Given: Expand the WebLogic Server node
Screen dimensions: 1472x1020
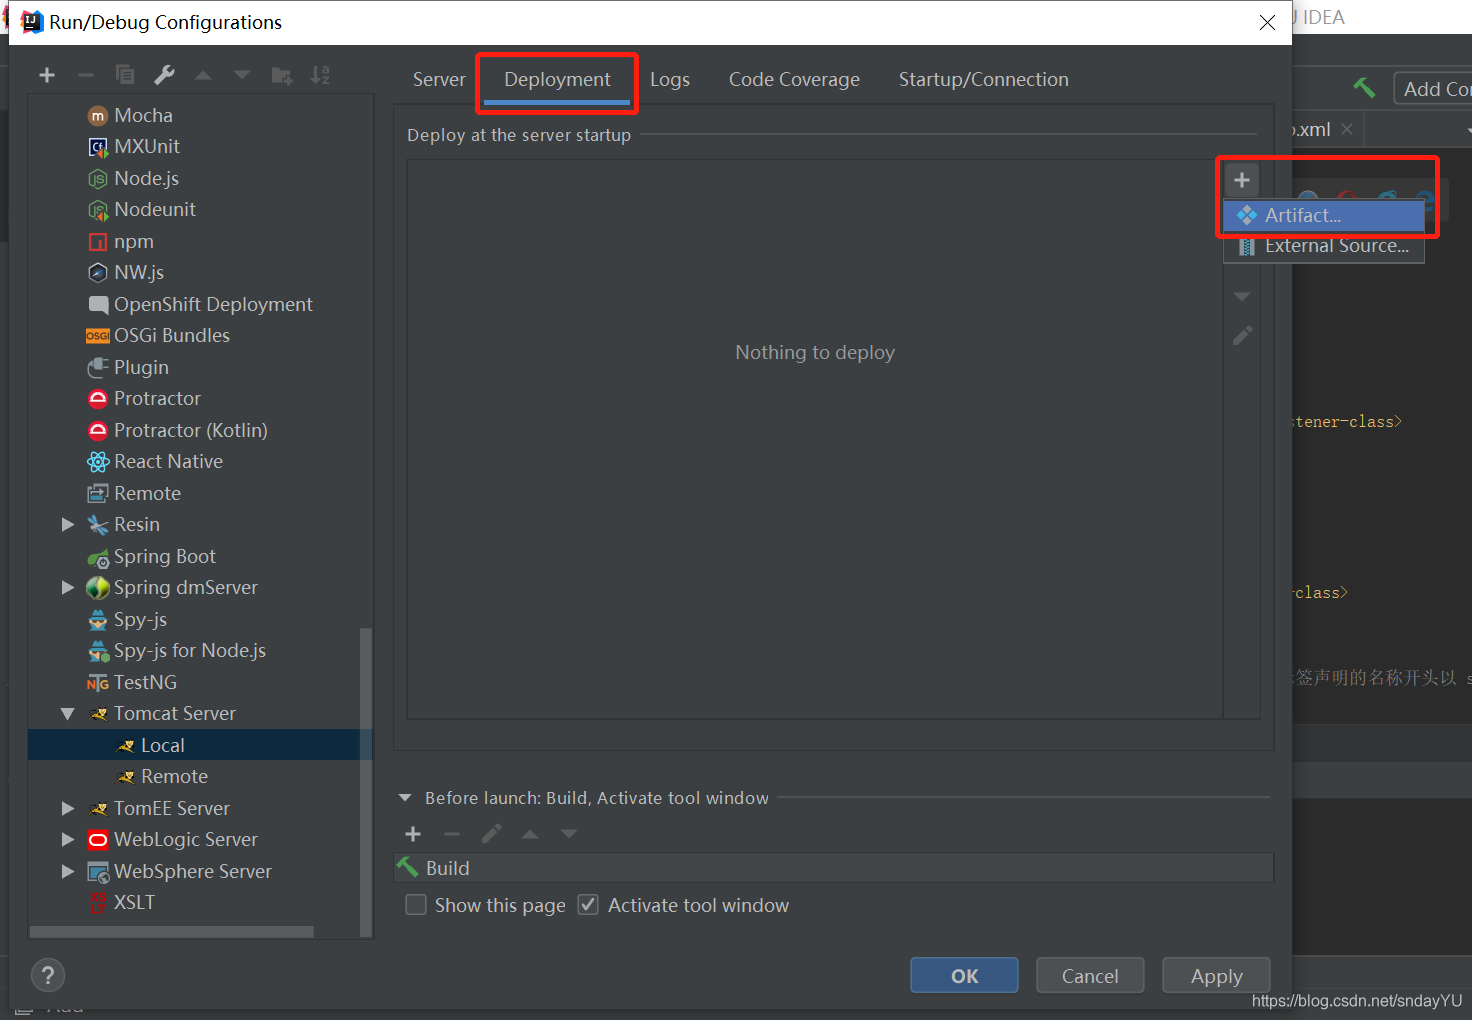Looking at the screenshot, I should tap(68, 839).
